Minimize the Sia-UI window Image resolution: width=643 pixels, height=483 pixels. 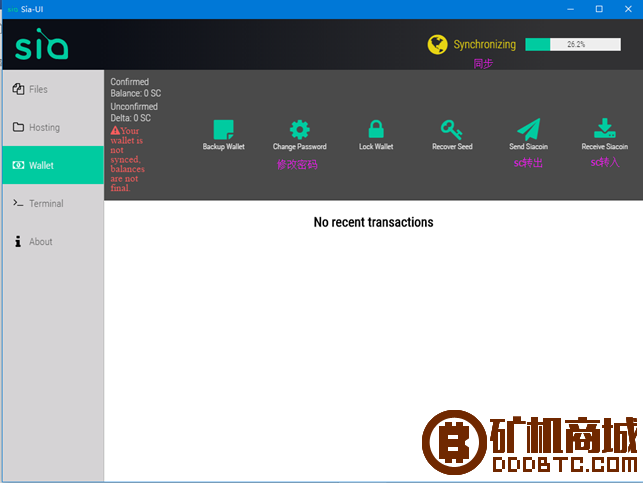(x=570, y=9)
